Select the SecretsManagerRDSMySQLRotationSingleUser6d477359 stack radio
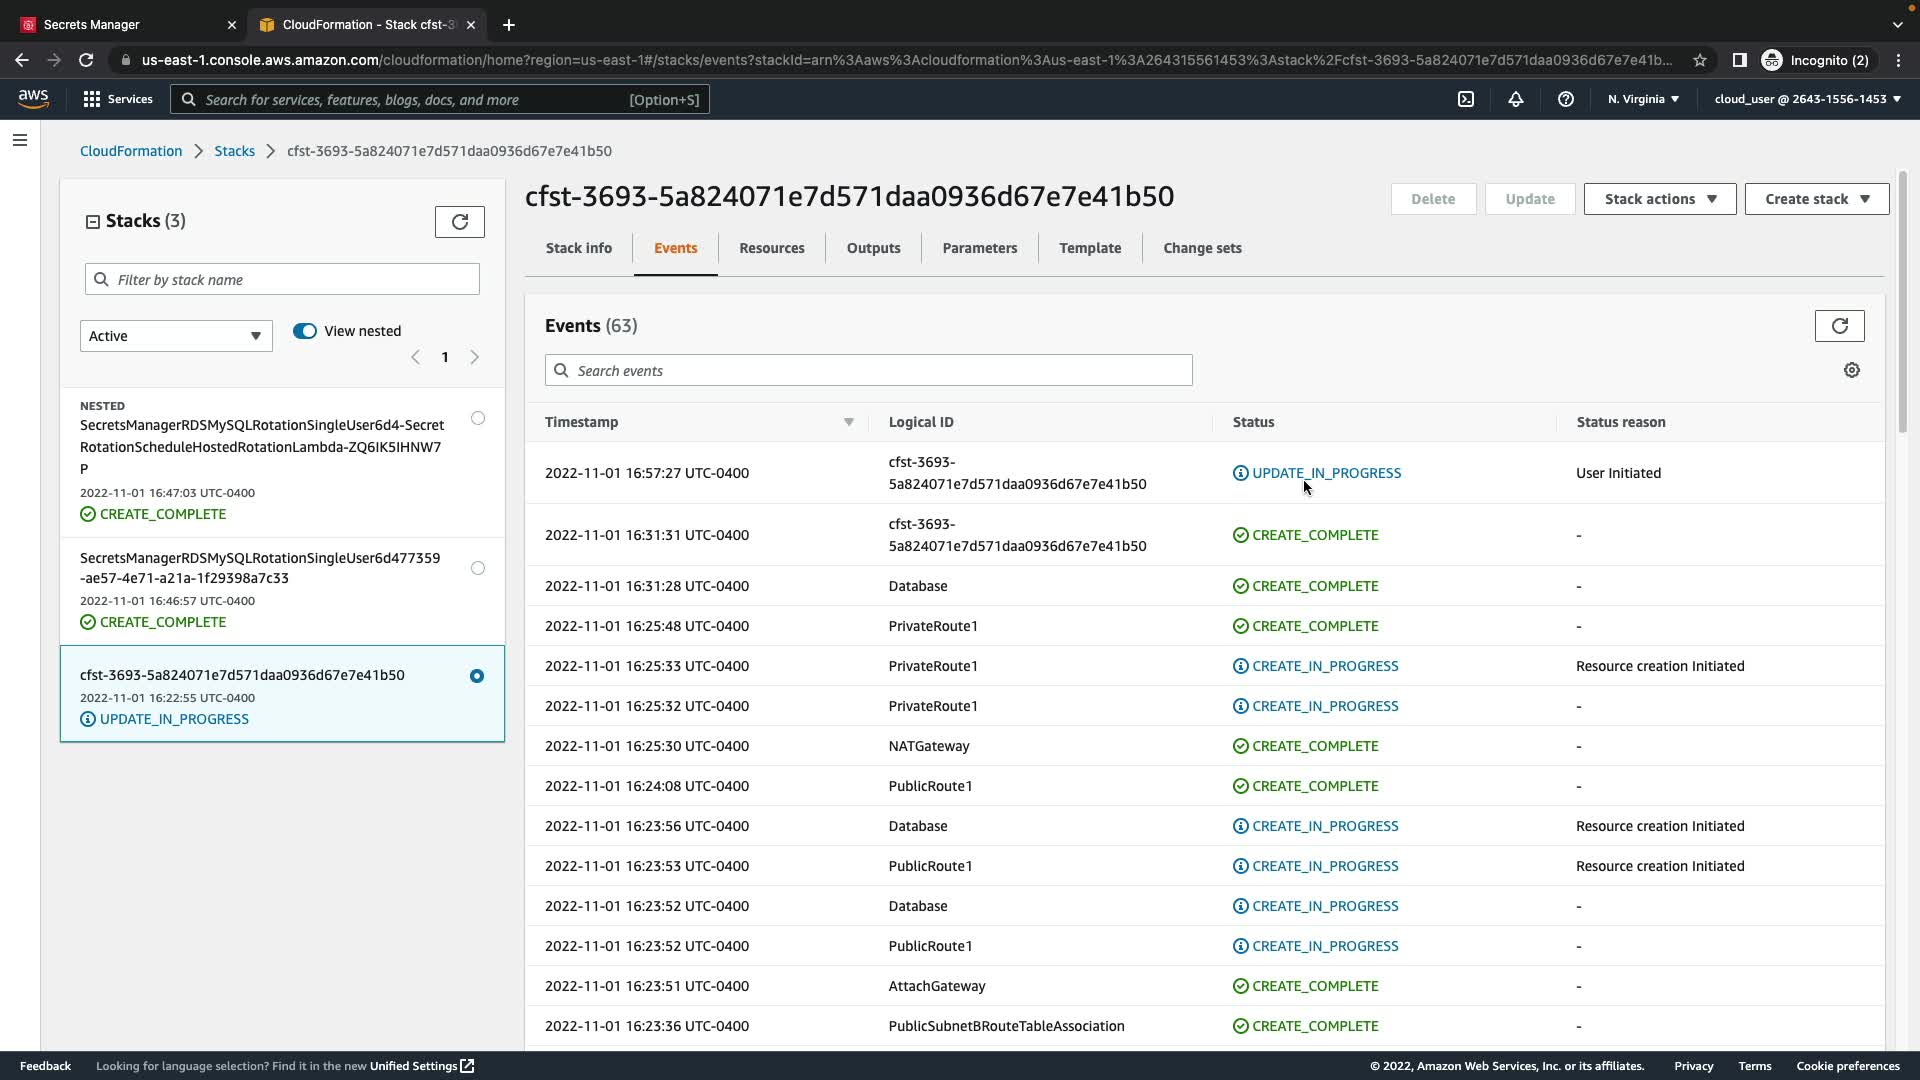 tap(478, 568)
